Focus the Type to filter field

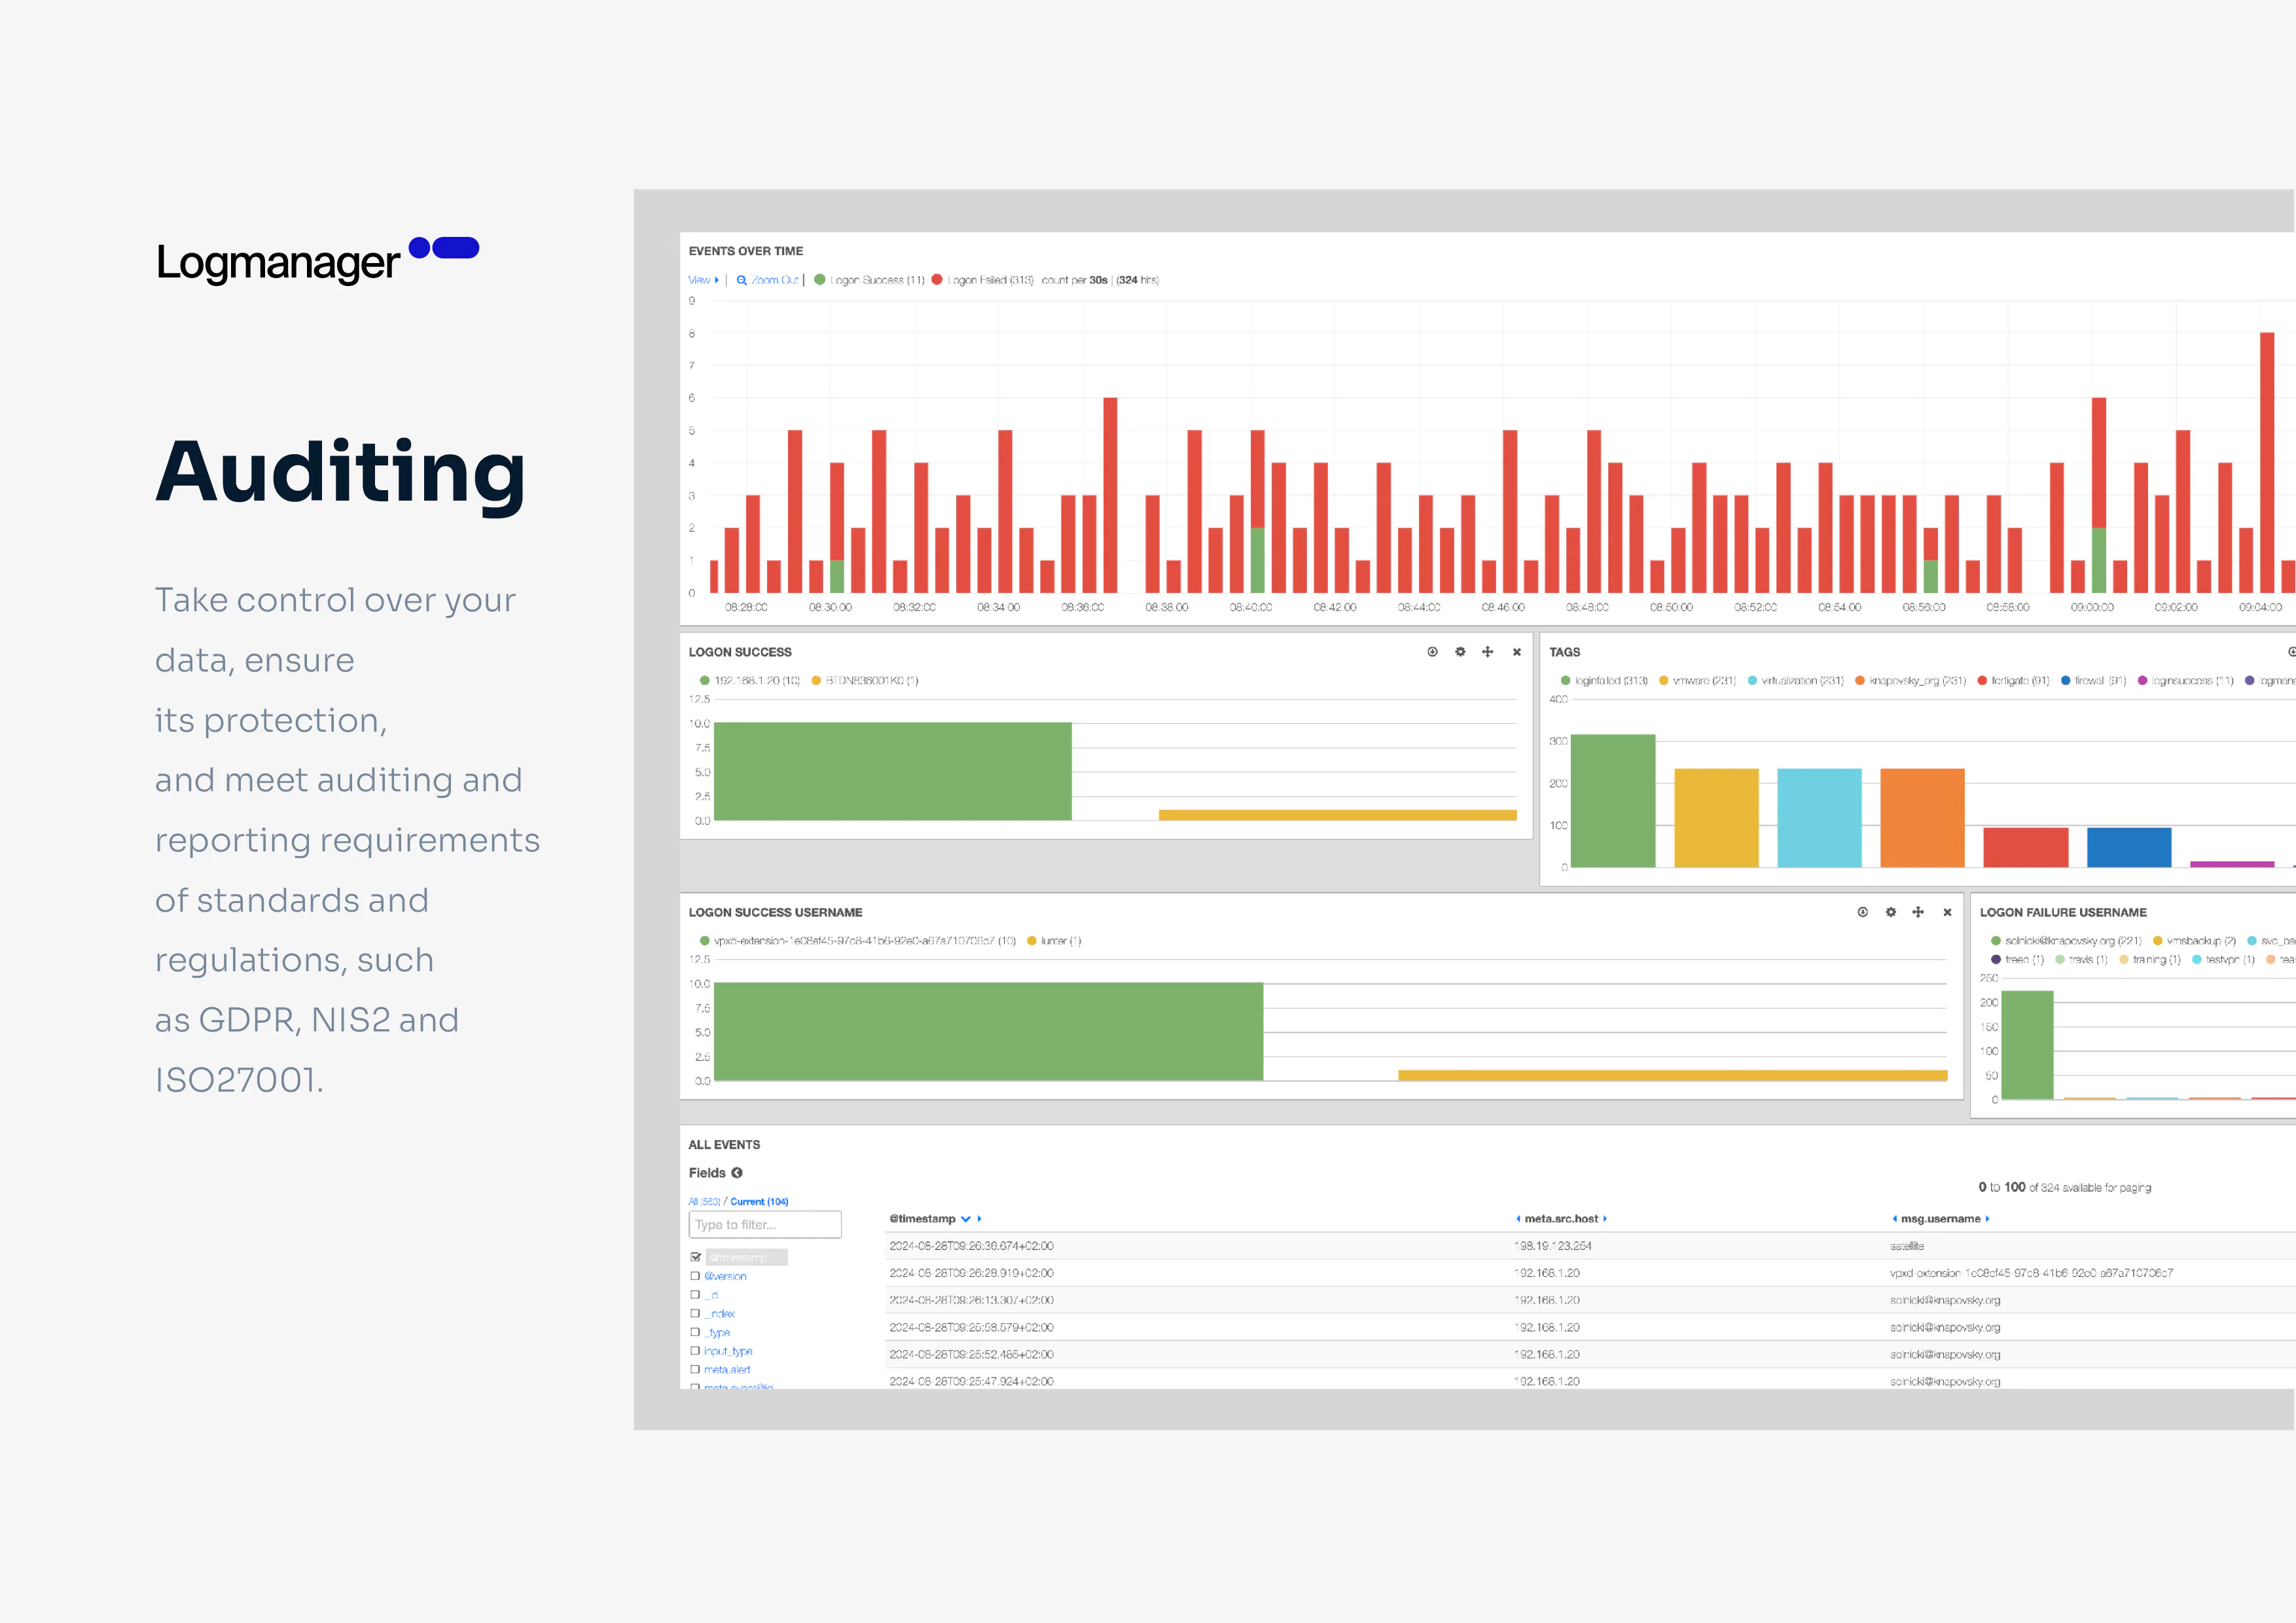click(765, 1225)
